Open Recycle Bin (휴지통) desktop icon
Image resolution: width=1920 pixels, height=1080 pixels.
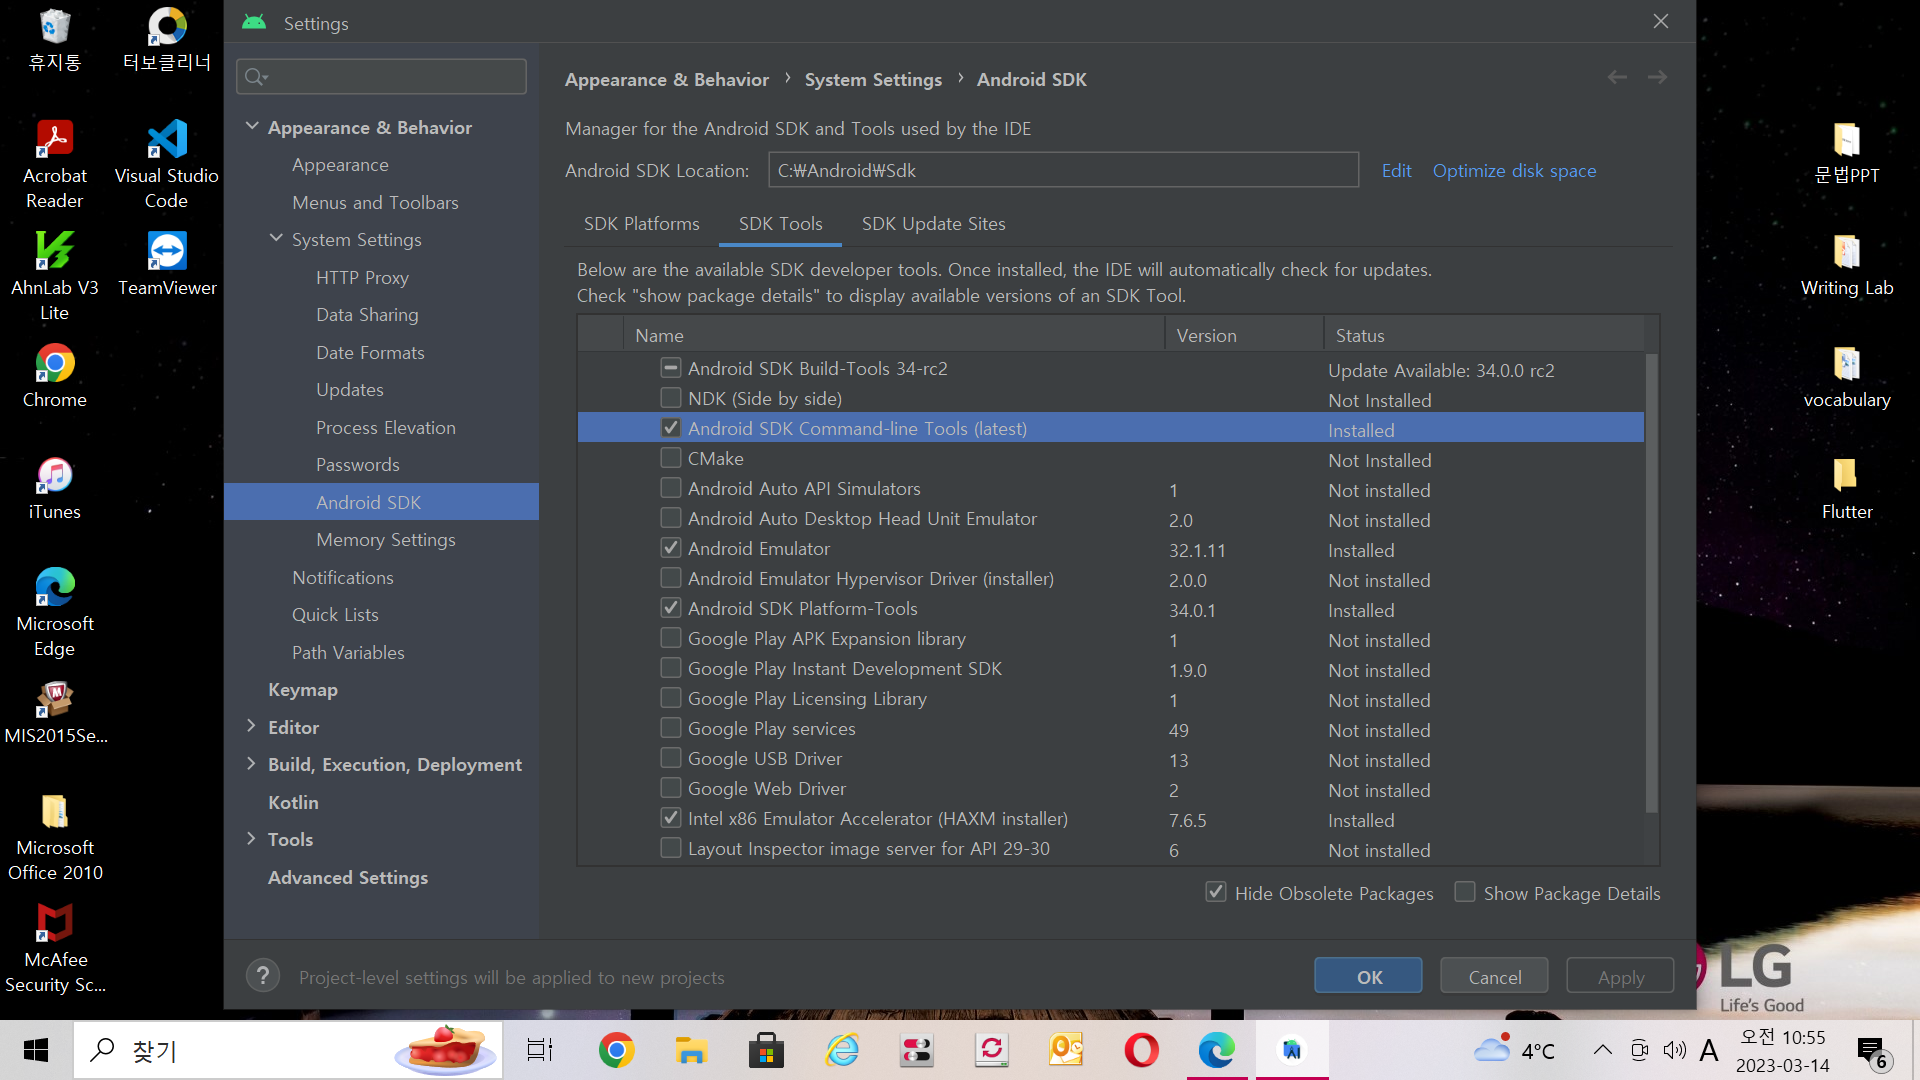point(55,40)
